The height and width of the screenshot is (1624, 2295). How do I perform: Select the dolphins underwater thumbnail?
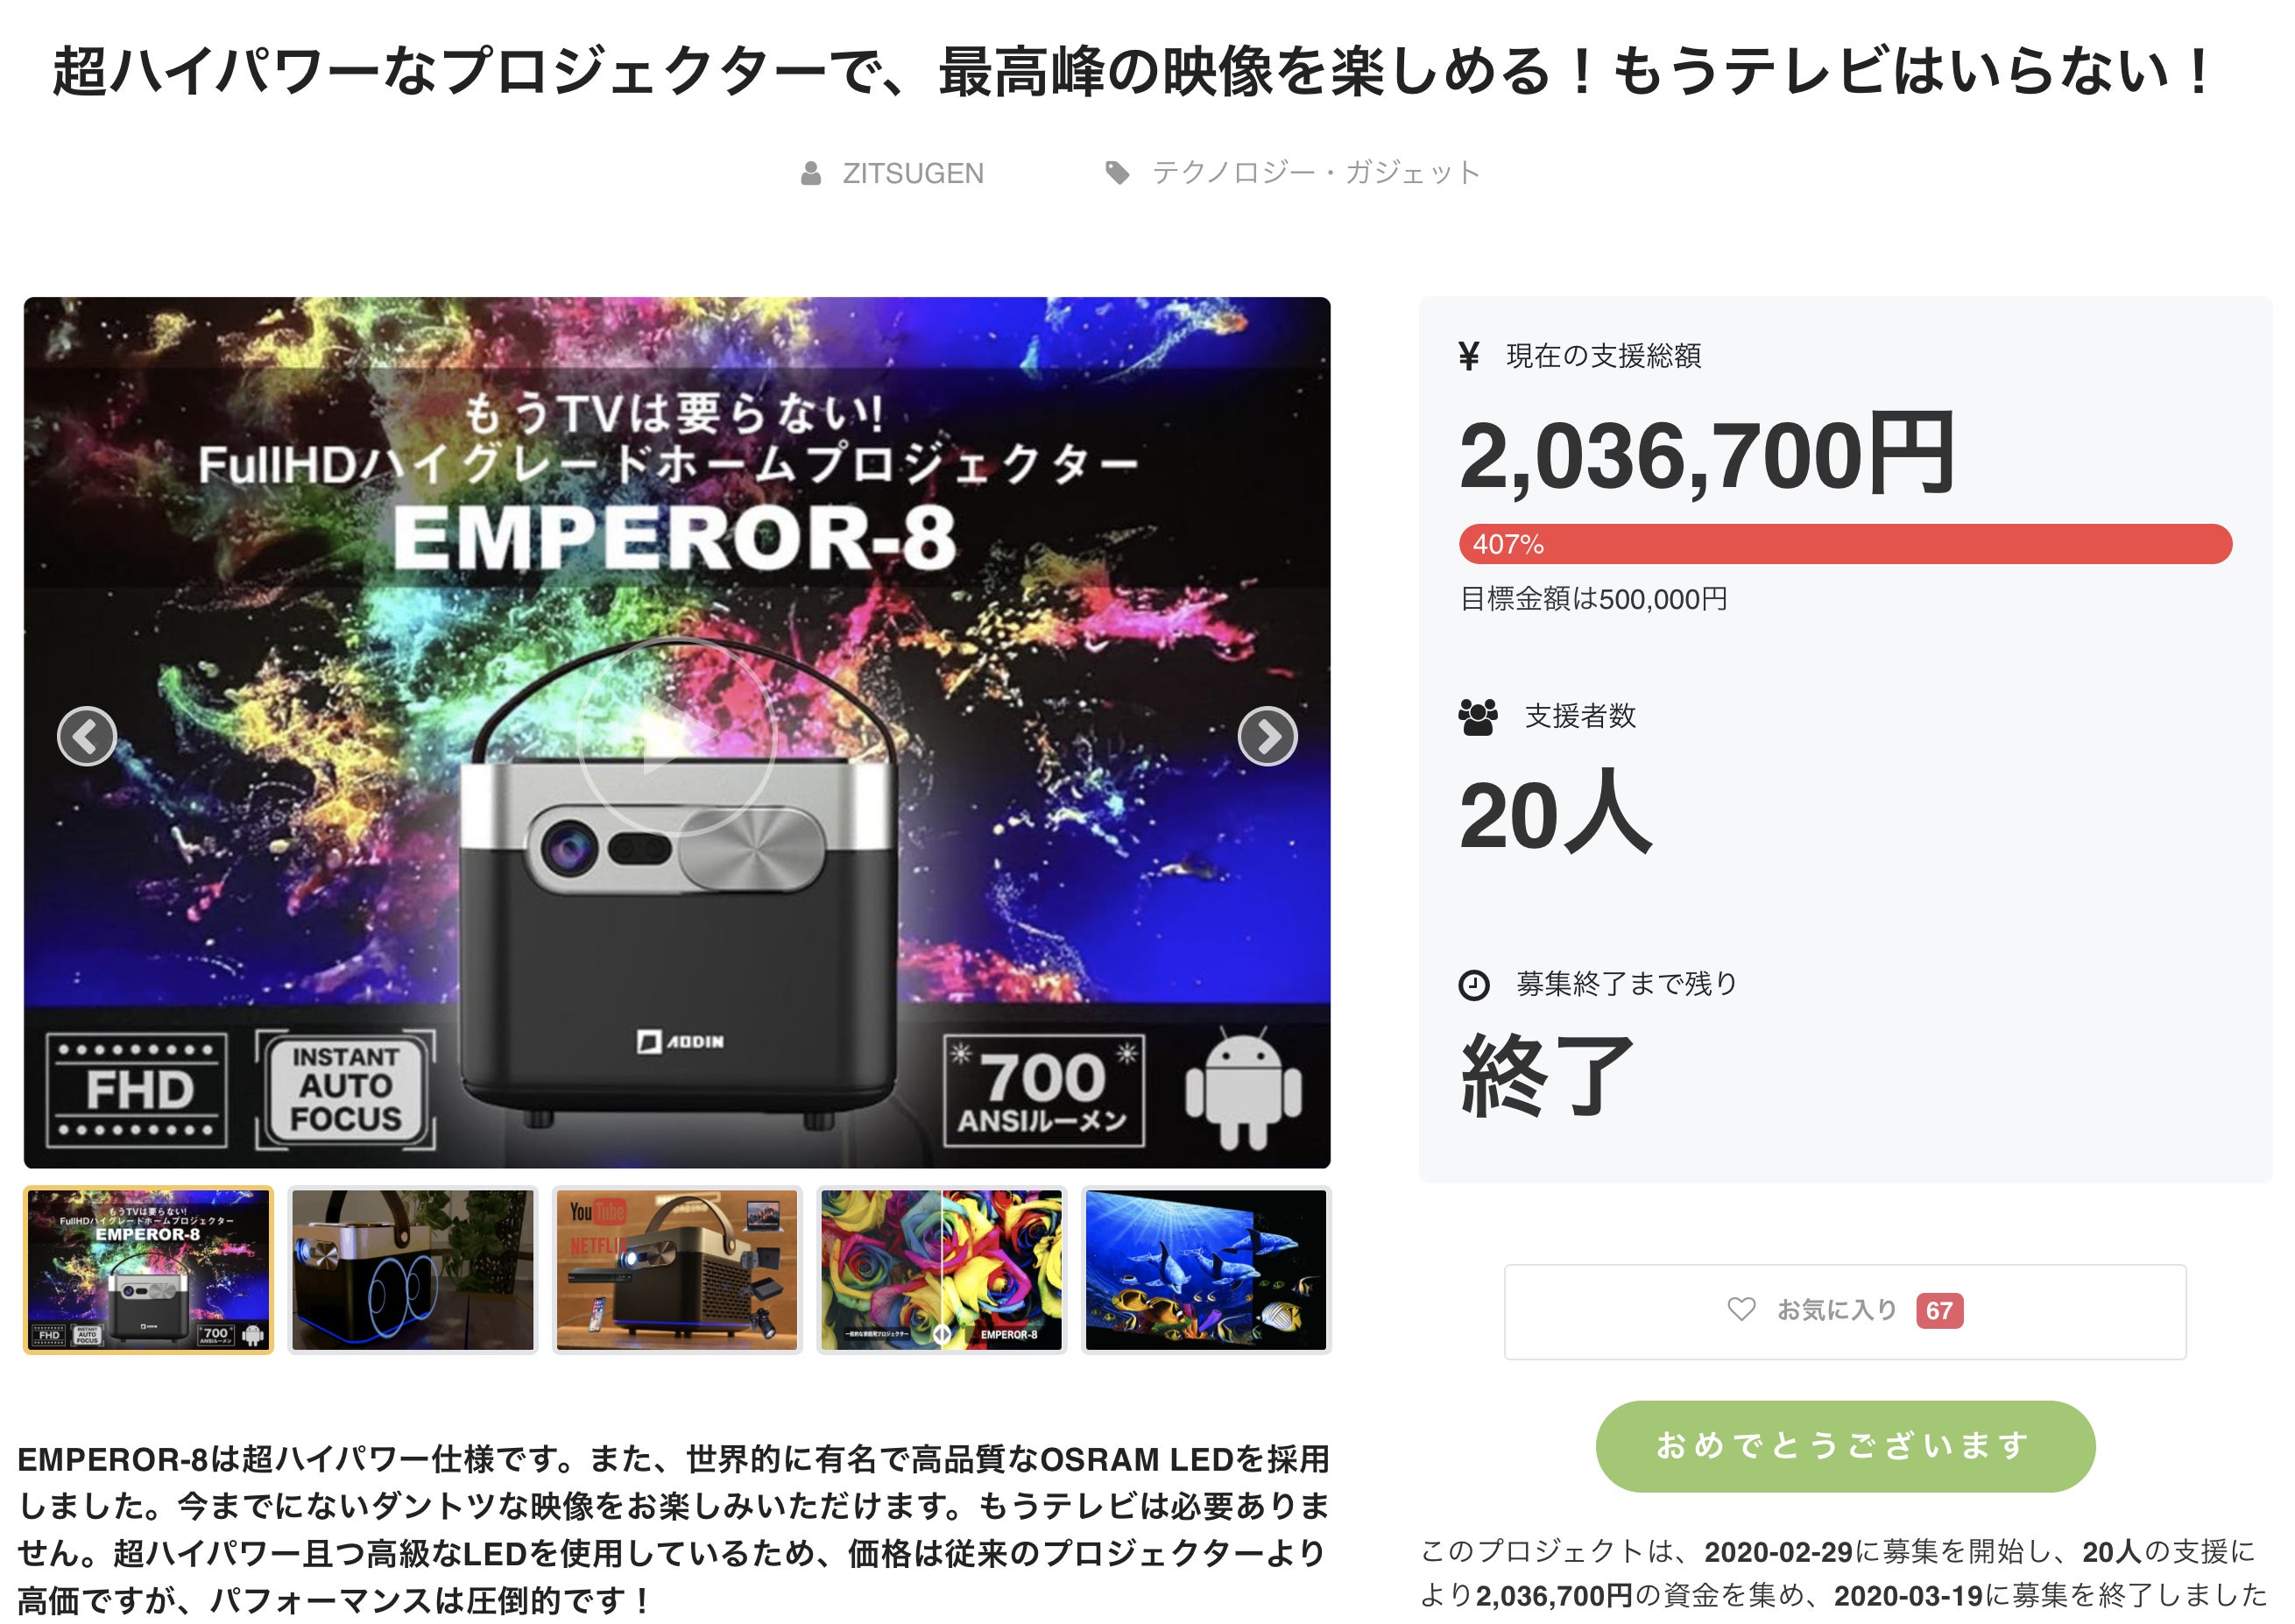pyautogui.click(x=1206, y=1270)
